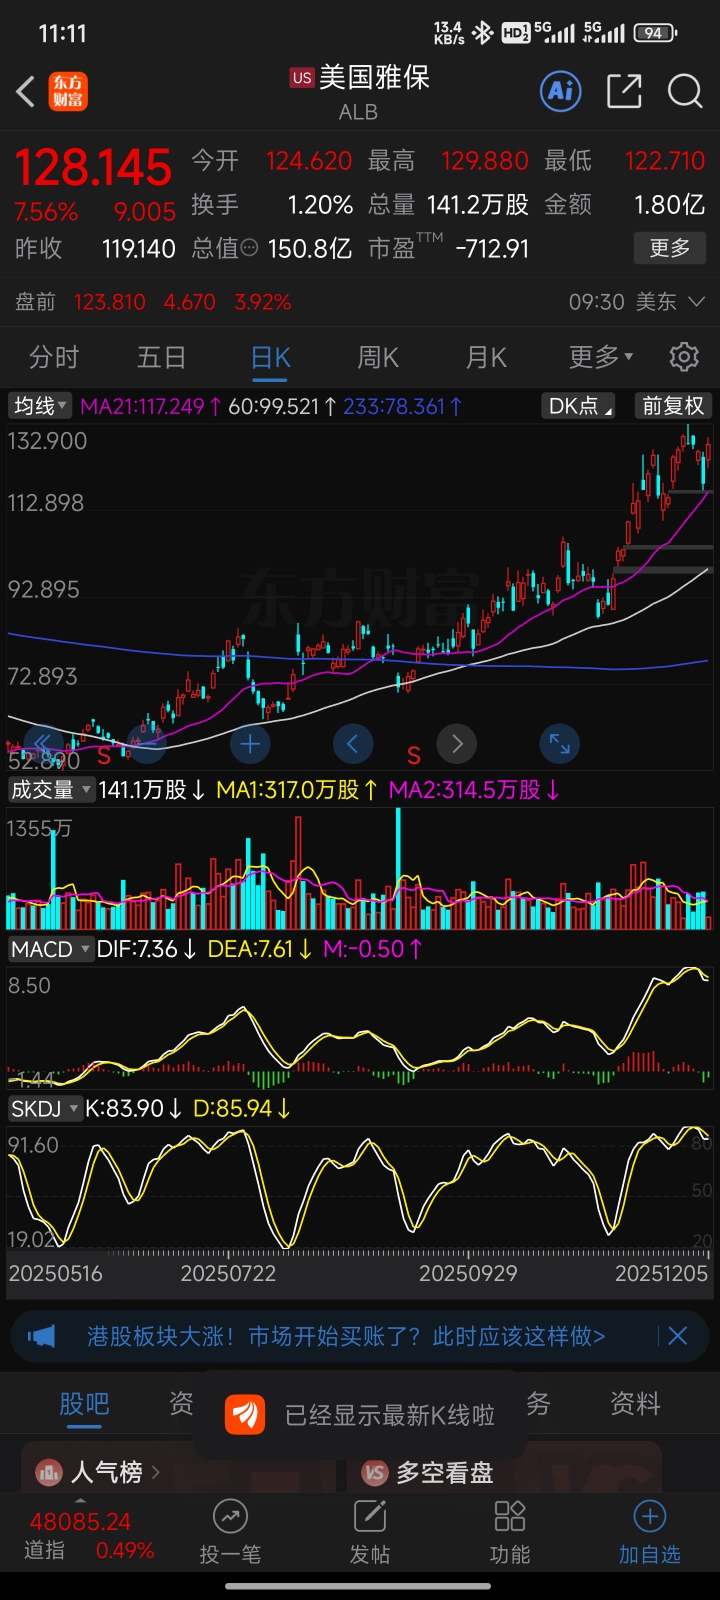Tap the 美国雅保 ALB stock title

(x=360, y=92)
